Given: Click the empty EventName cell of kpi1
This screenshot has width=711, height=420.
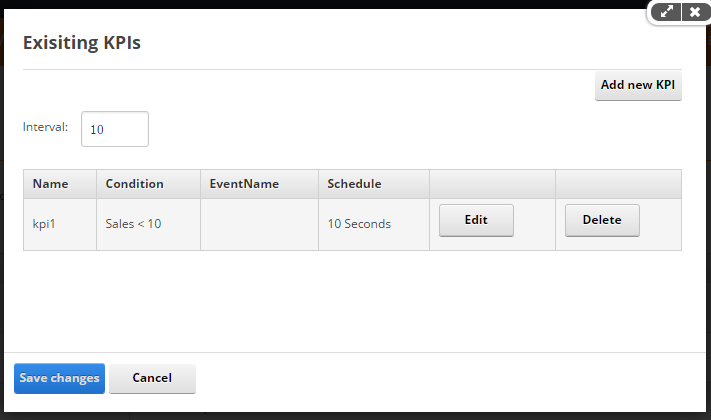Looking at the screenshot, I should tap(259, 224).
